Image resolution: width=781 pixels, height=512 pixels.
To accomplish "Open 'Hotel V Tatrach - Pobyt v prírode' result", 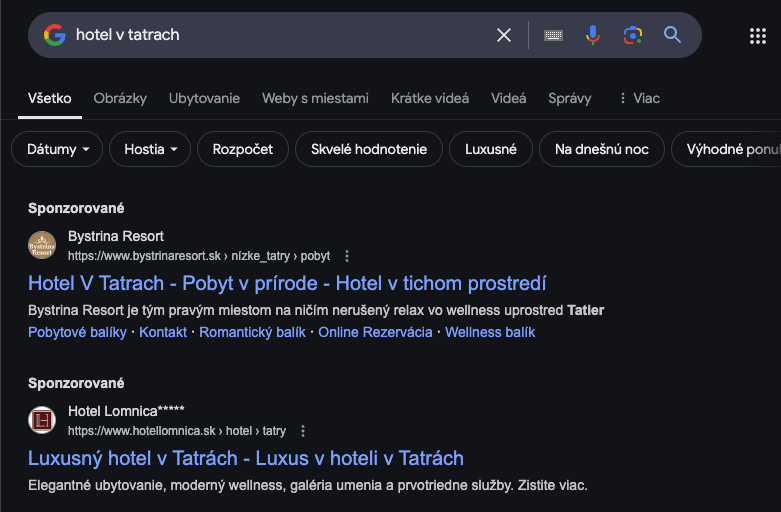I will (287, 283).
